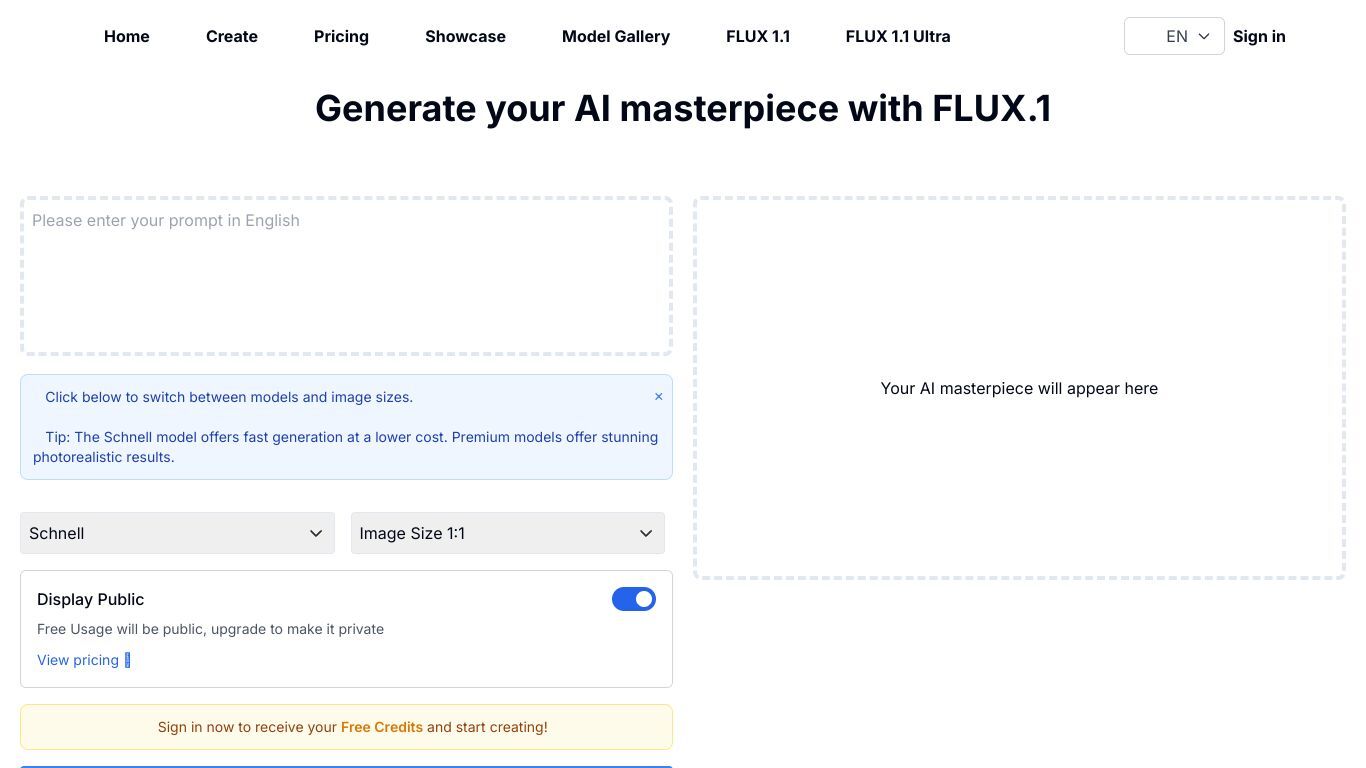The height and width of the screenshot is (768, 1366).
Task: Click the external-link icon beside View pricing
Action: (127, 660)
